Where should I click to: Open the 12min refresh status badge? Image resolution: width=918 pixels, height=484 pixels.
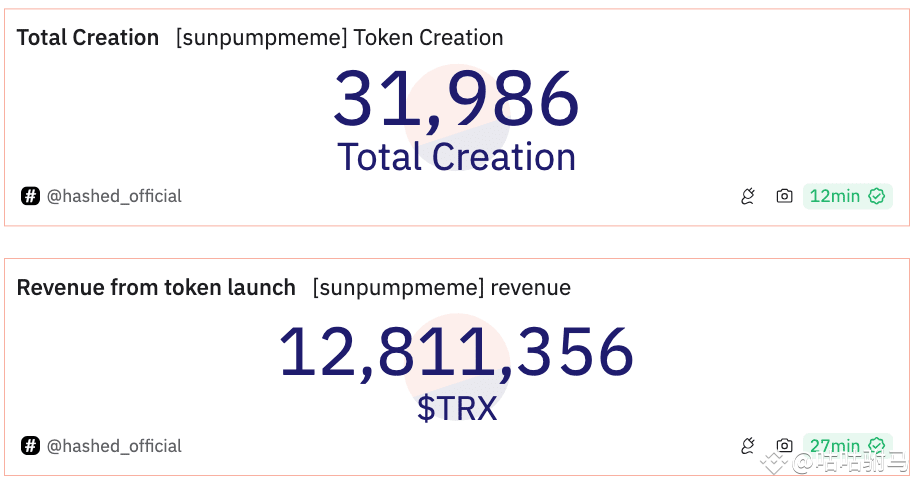(847, 196)
